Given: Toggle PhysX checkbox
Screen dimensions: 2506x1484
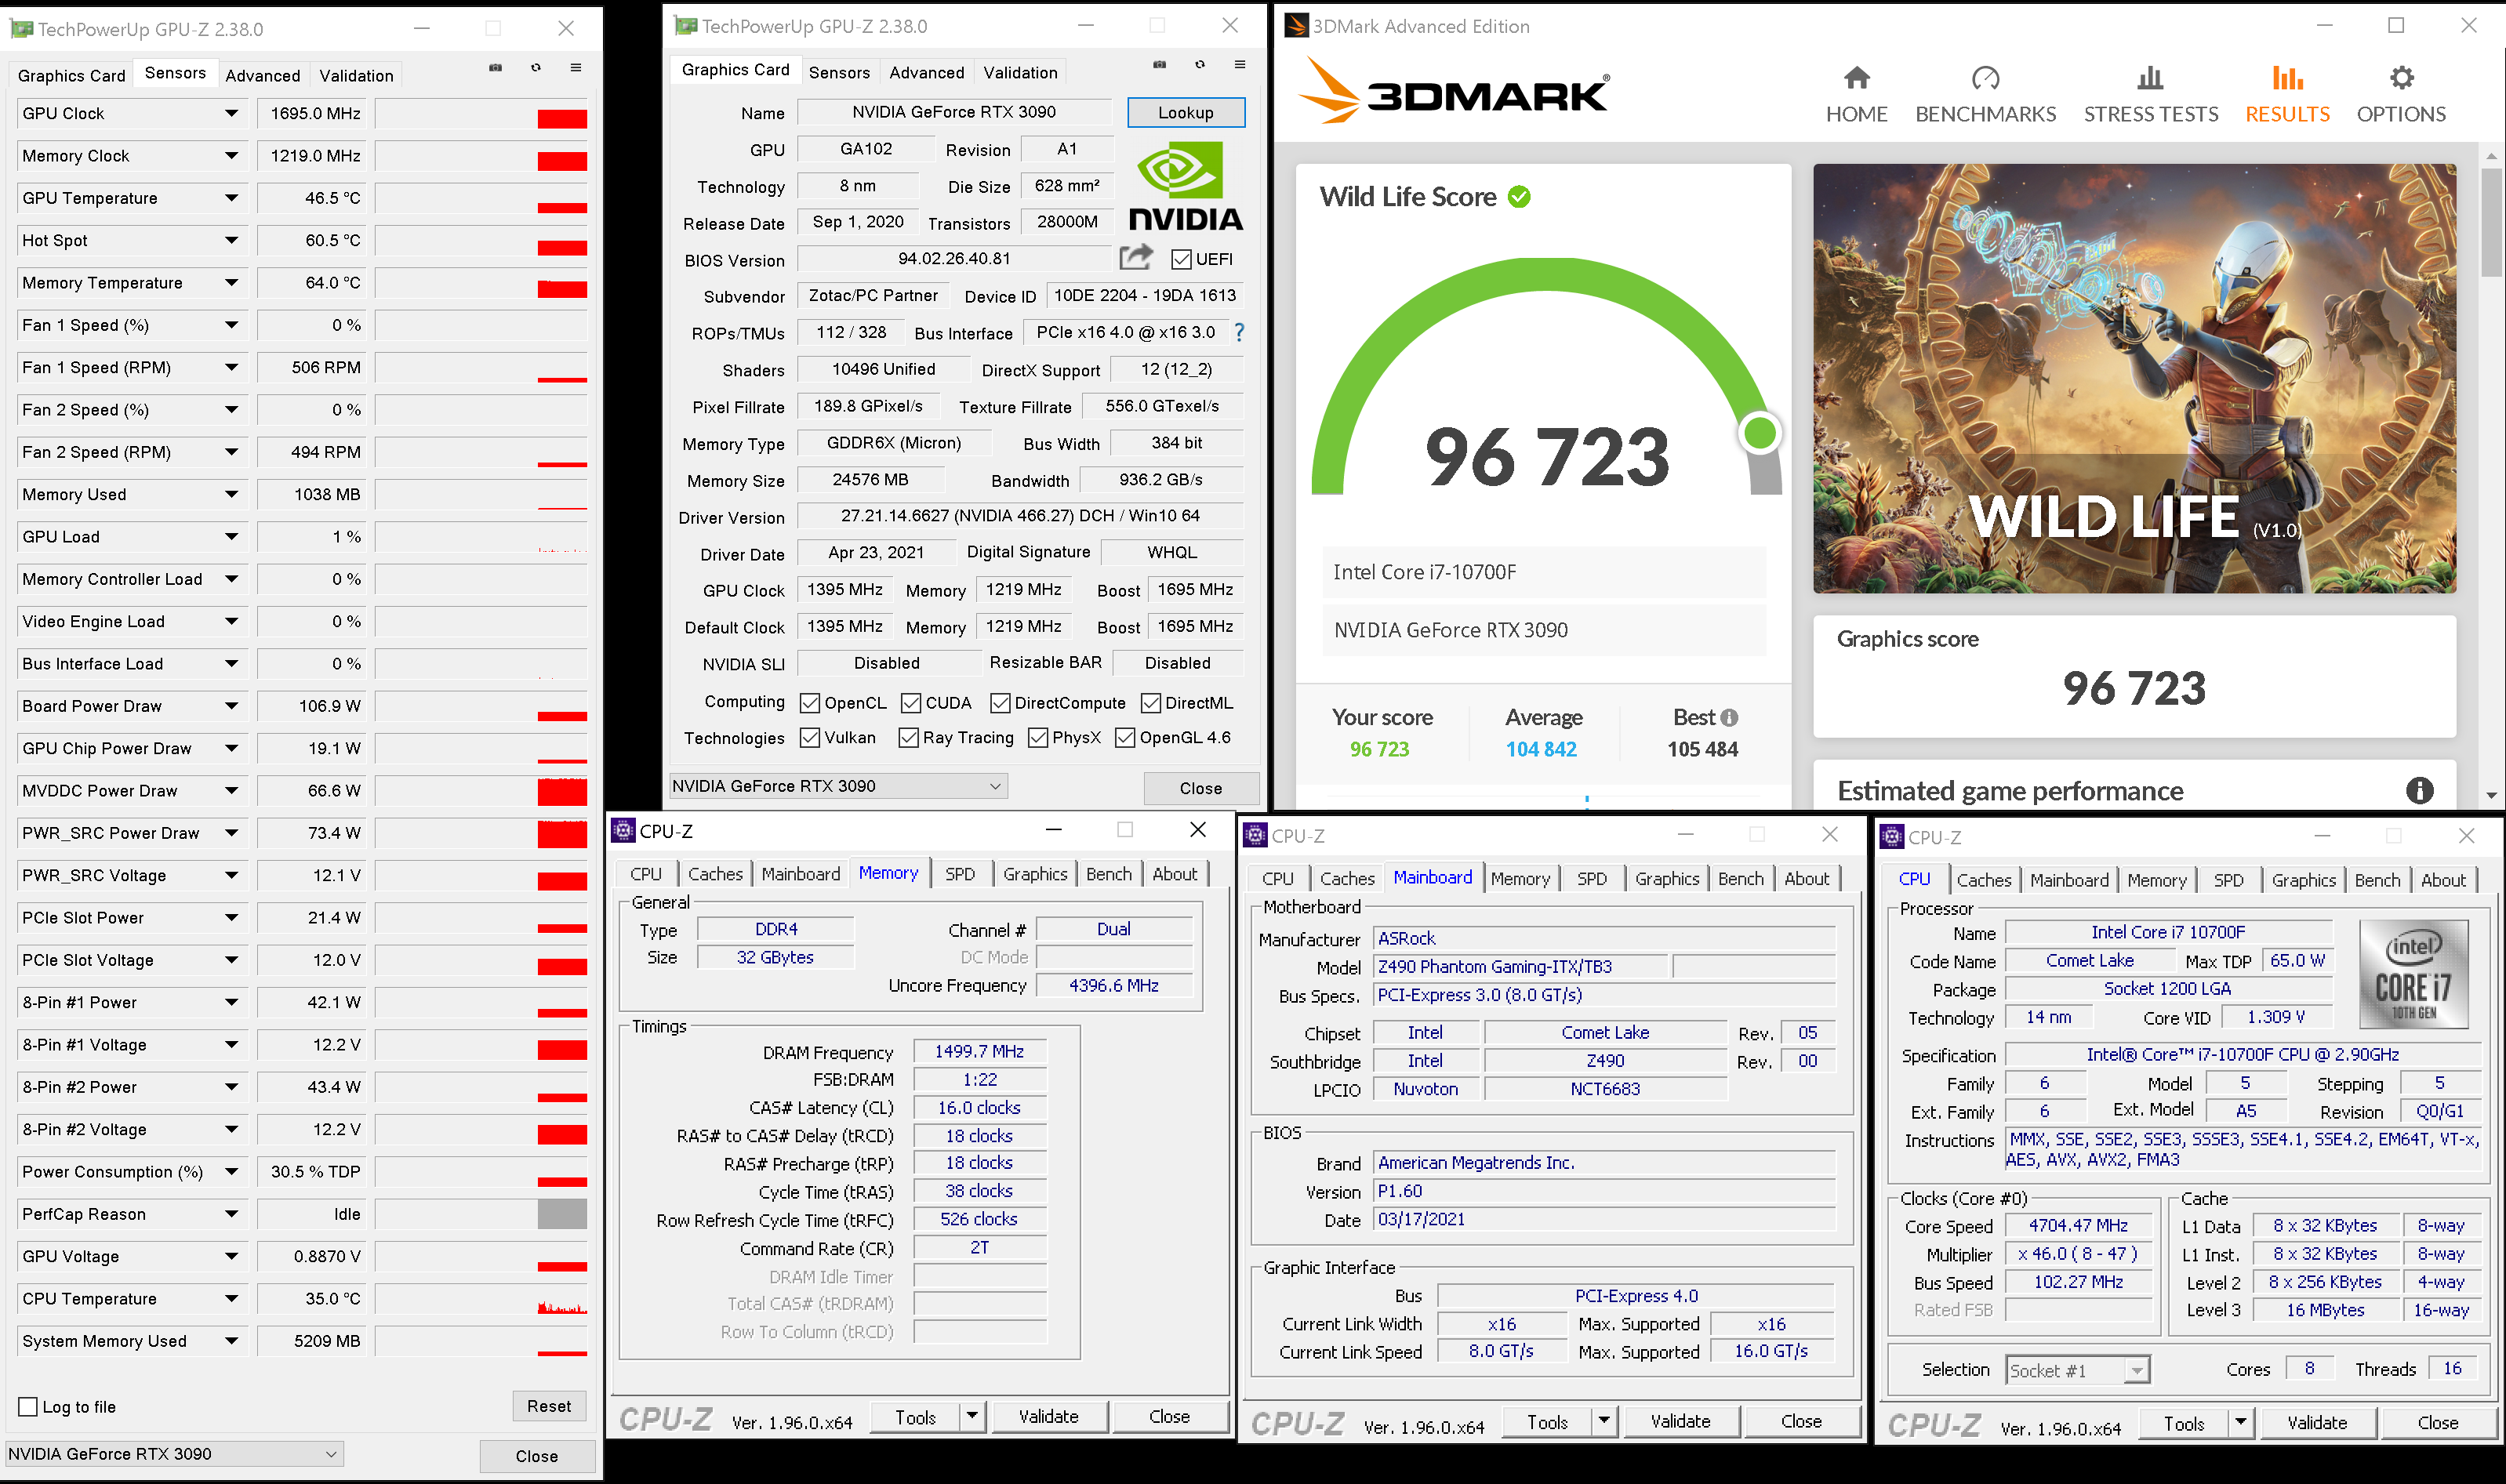Looking at the screenshot, I should [x=1038, y=738].
